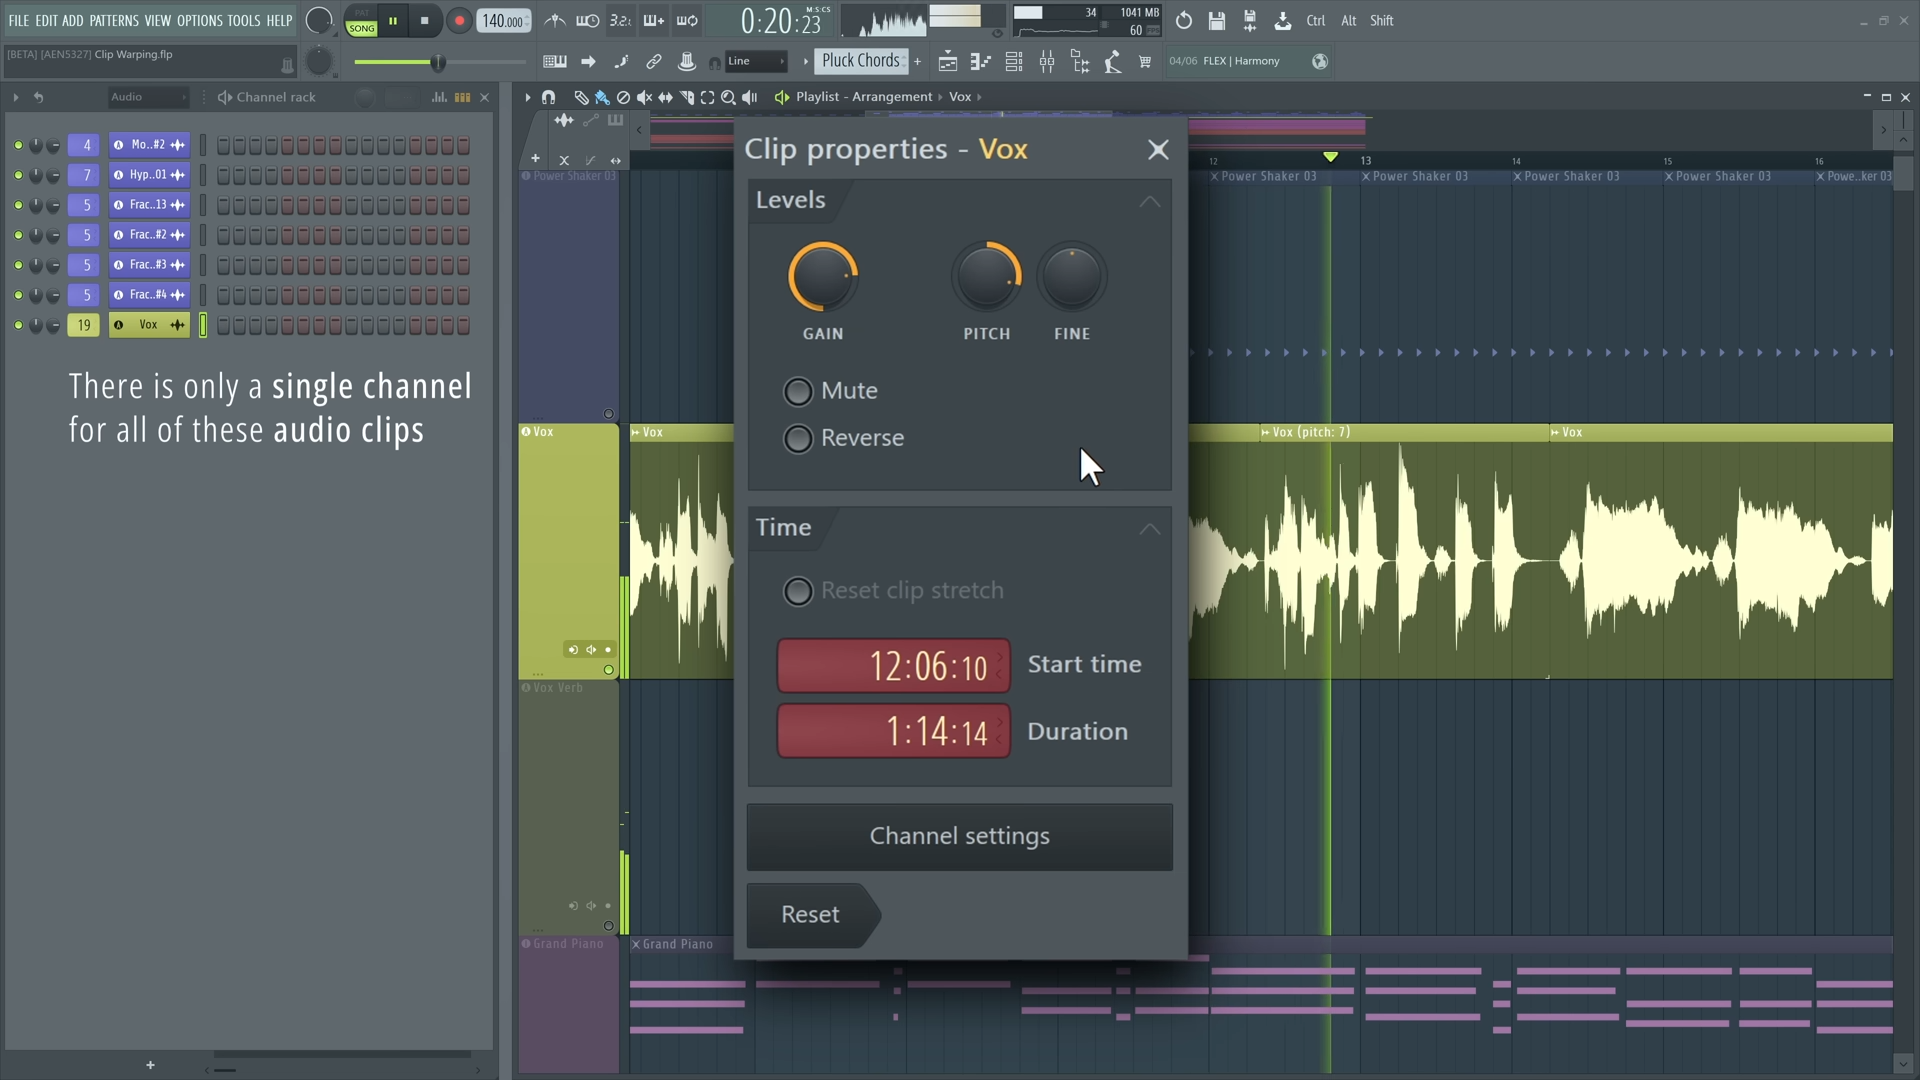This screenshot has width=1920, height=1080.
Task: Mute the Vox channel via its LED
Action: pos(18,325)
